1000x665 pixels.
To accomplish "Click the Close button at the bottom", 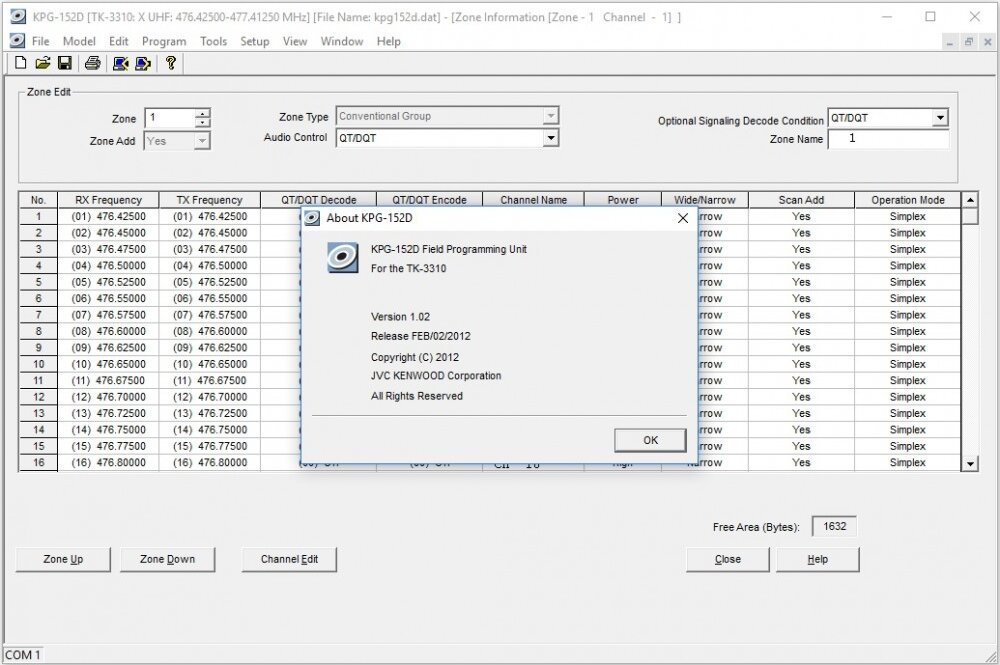I will pos(728,559).
